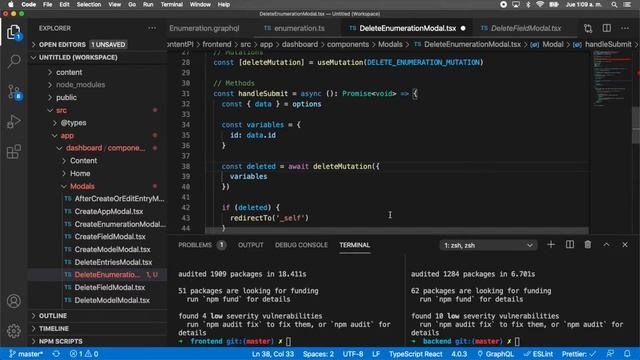This screenshot has width=640, height=360.
Task: Open notifications bell in status bar
Action: click(x=627, y=353)
